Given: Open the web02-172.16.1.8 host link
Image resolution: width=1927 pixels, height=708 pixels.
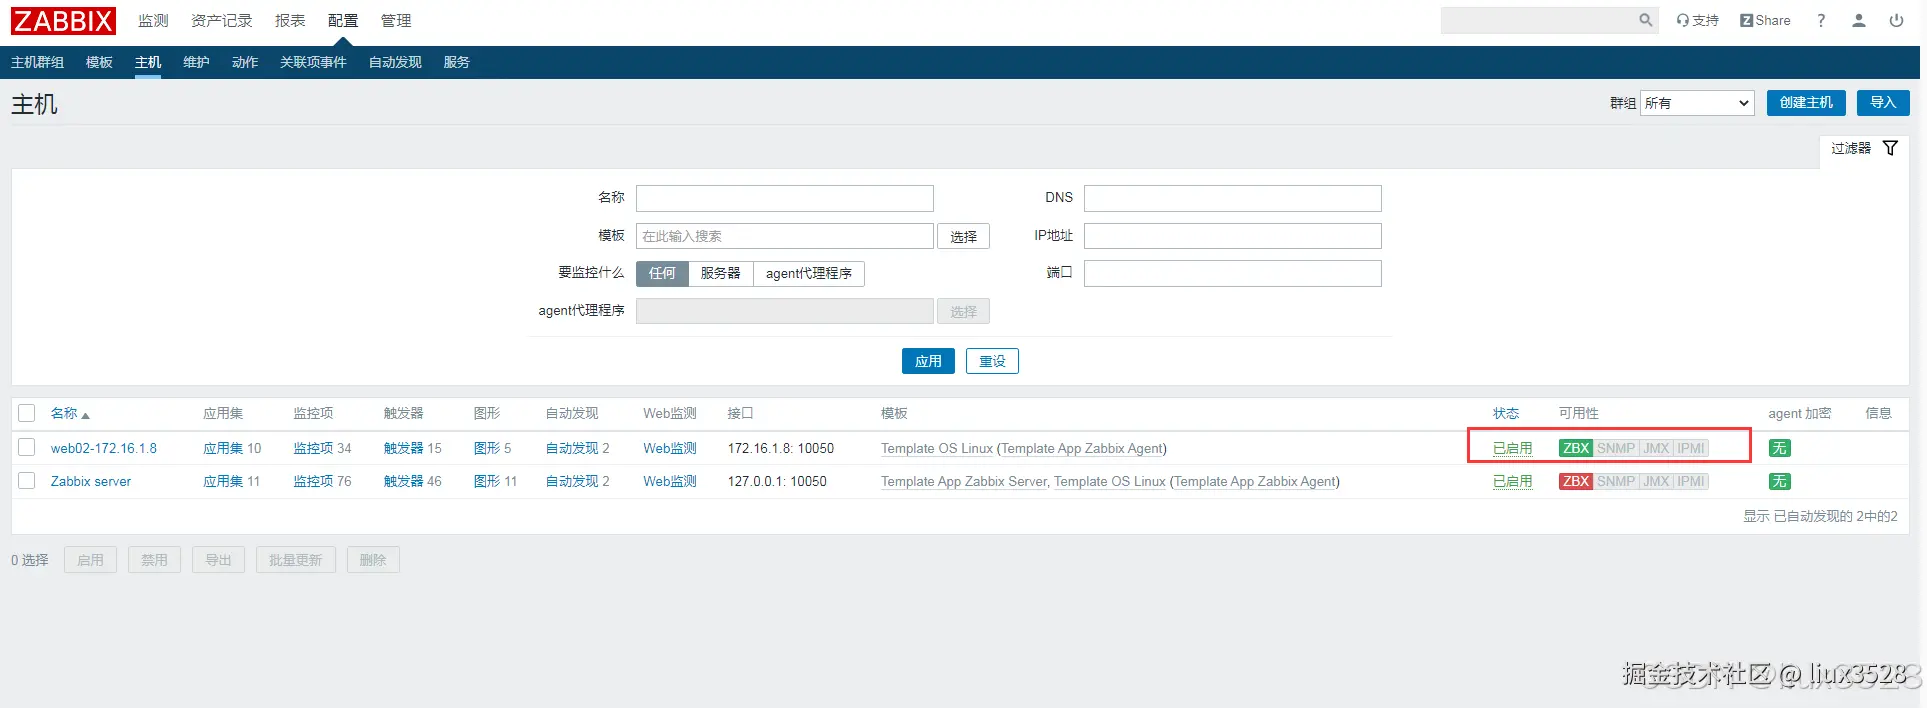Looking at the screenshot, I should point(104,448).
